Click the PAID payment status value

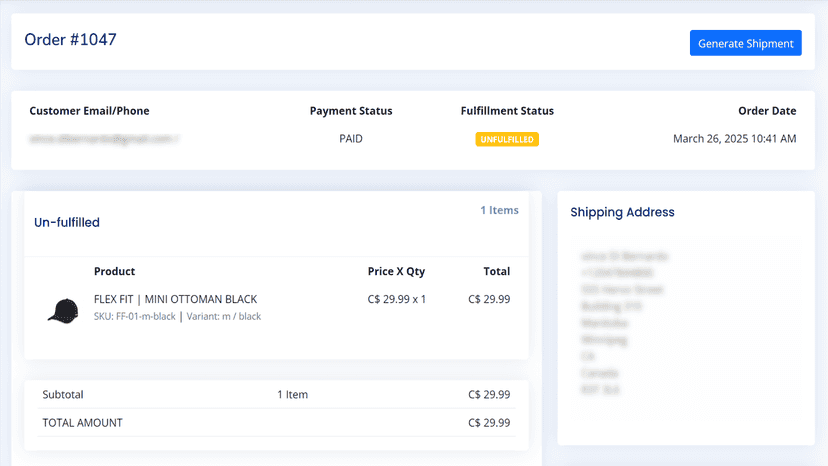(x=351, y=139)
